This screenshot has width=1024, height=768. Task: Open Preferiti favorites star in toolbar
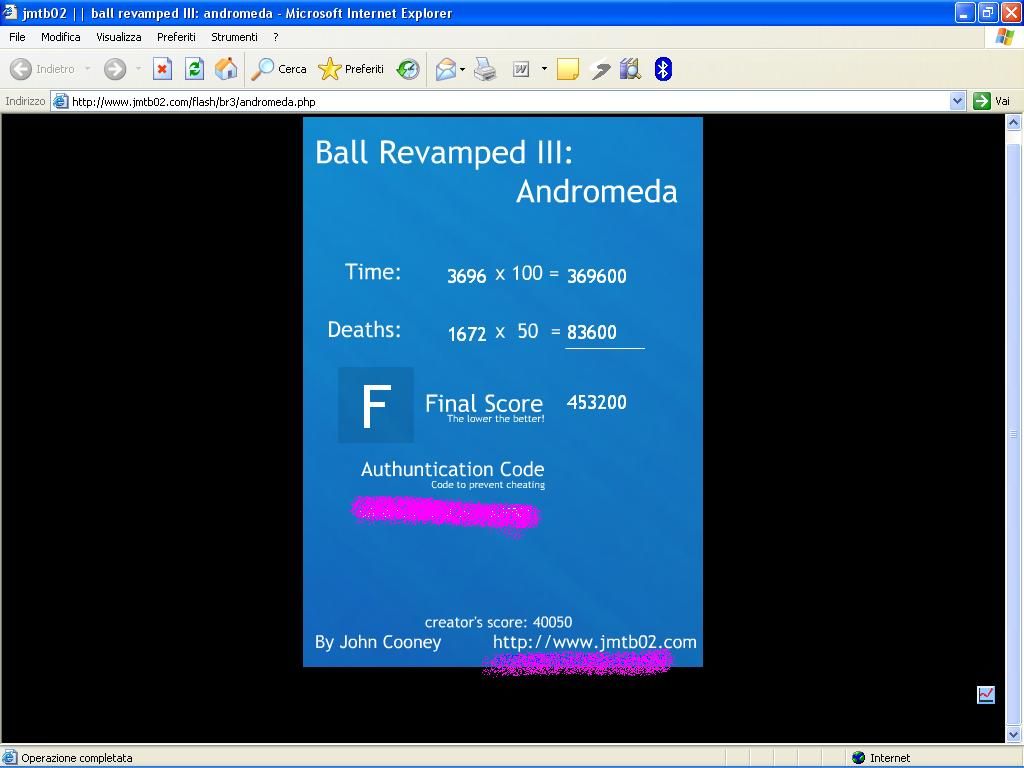point(351,69)
